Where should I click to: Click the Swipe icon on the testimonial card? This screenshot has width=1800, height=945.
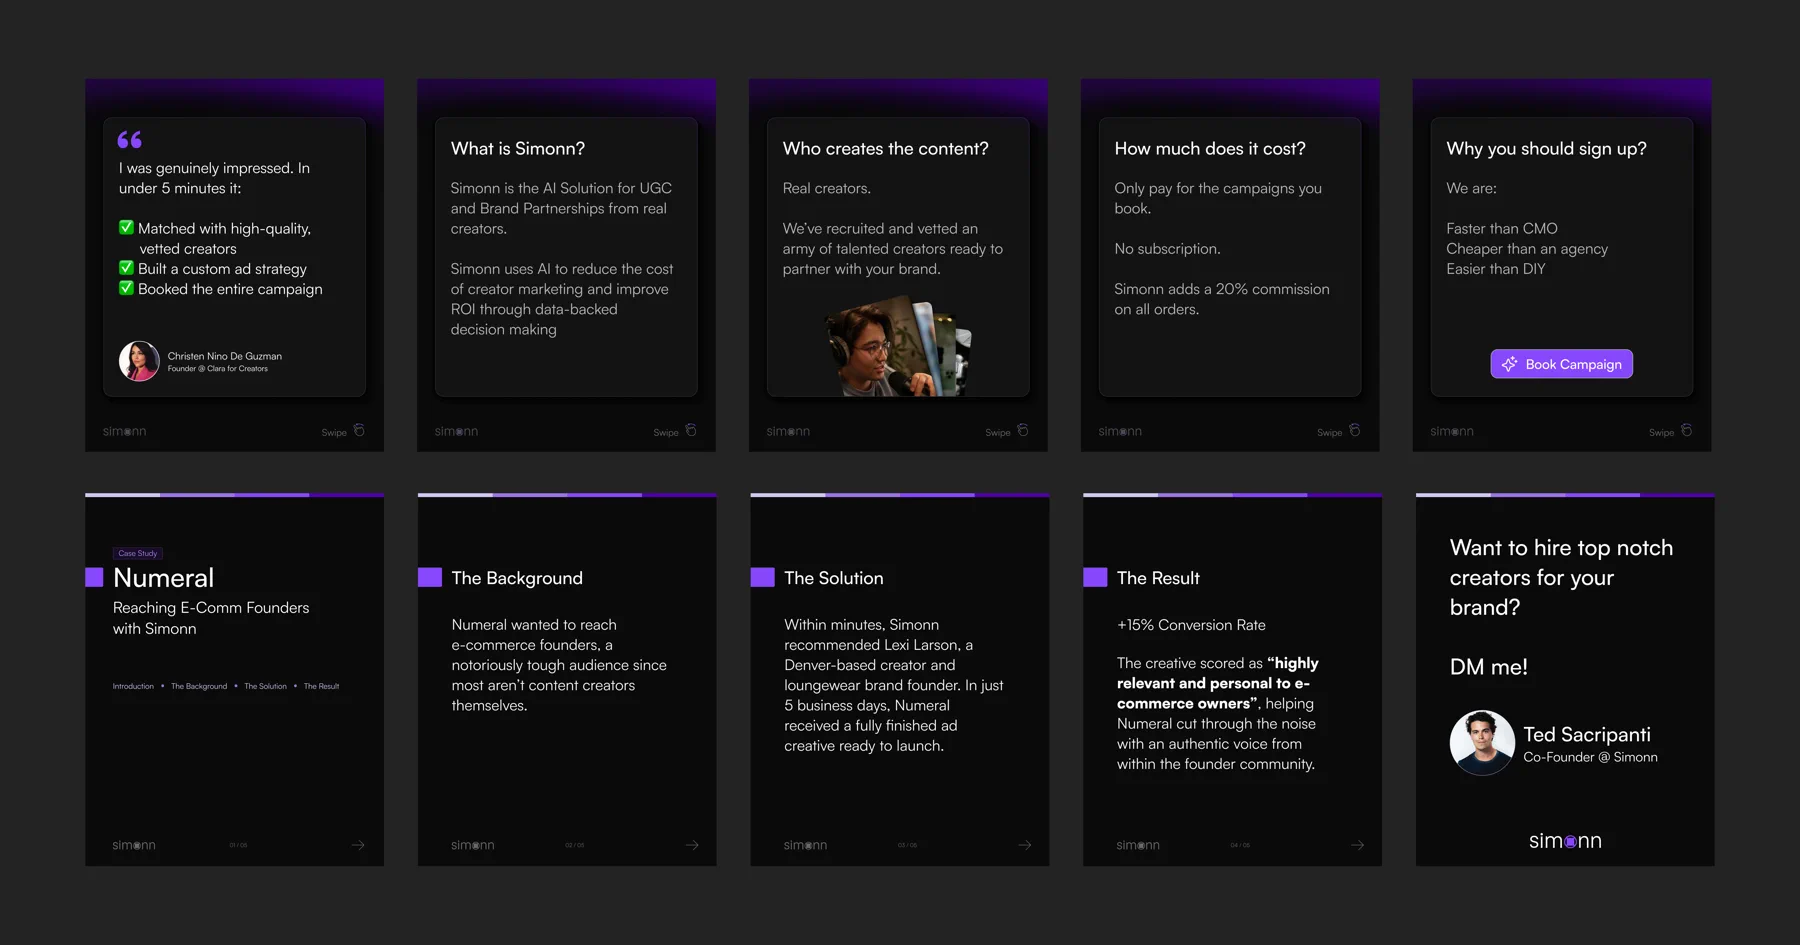click(x=359, y=431)
